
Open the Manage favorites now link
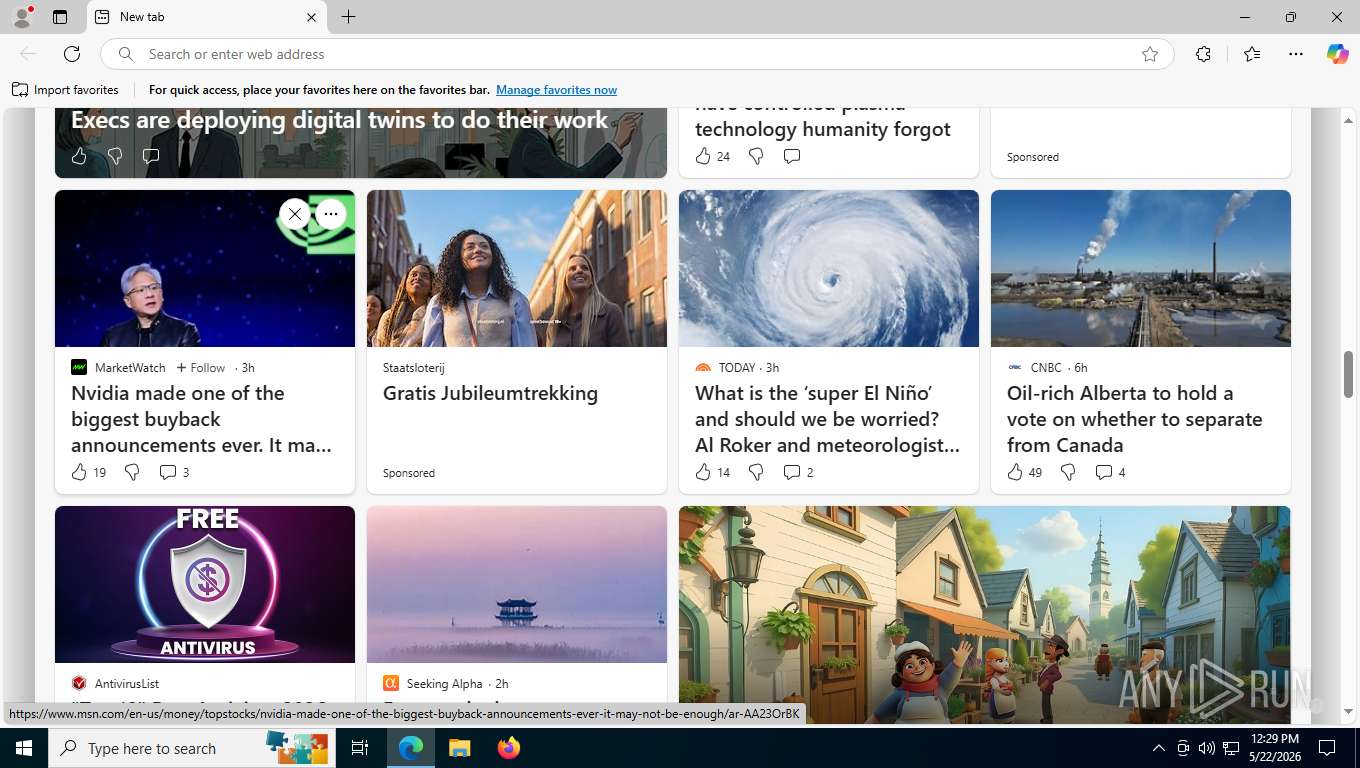(x=556, y=90)
